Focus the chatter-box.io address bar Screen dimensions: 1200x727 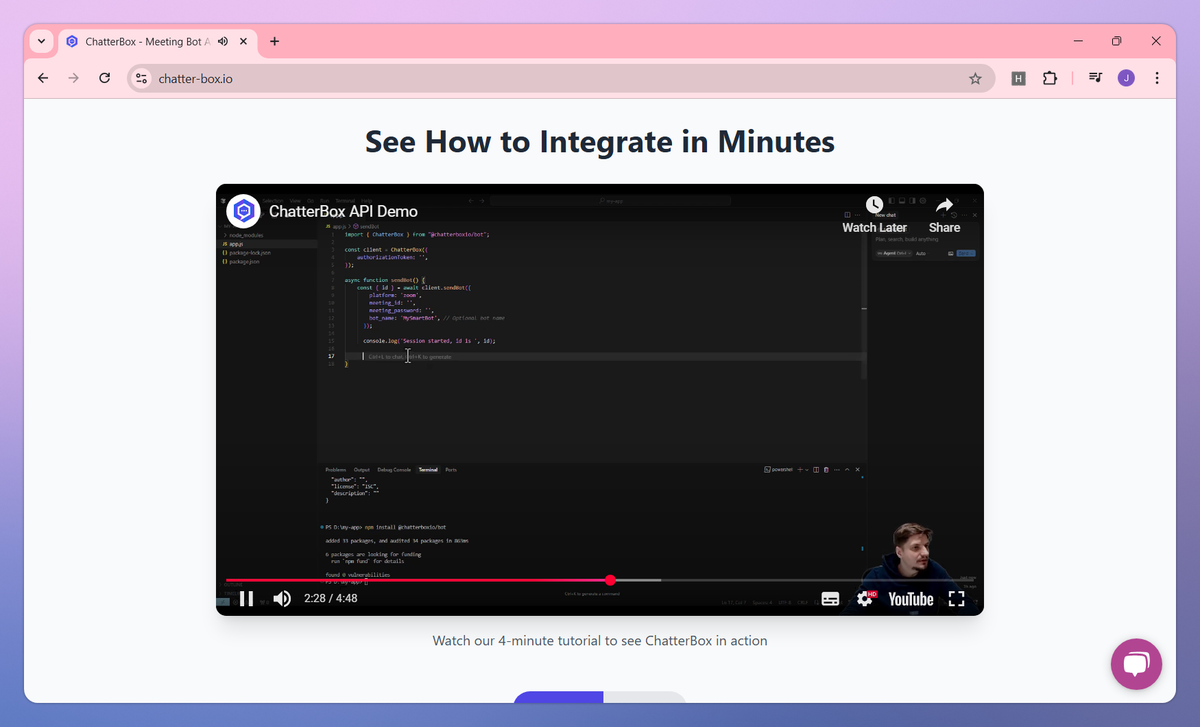(560, 78)
